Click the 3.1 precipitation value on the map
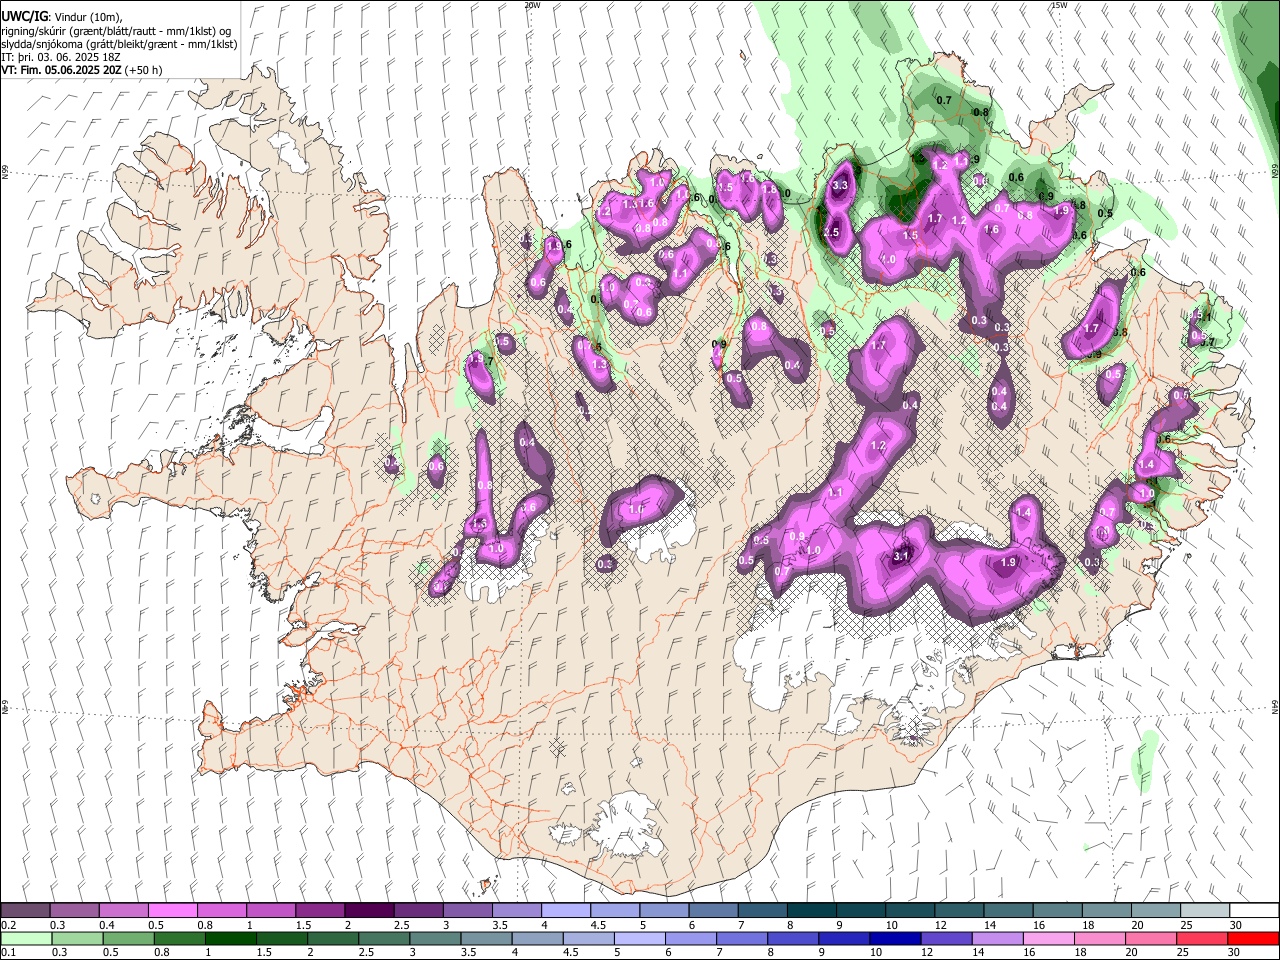Screen dimensions: 1280x960 [901, 557]
